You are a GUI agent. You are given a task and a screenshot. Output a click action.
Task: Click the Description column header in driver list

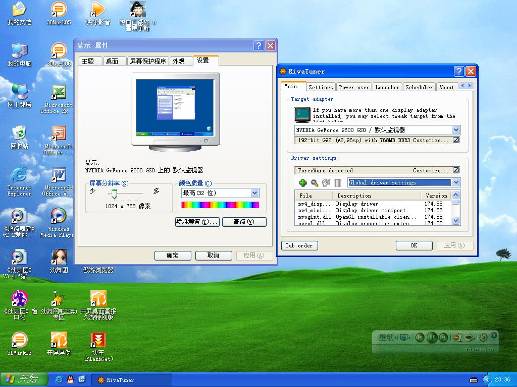376,195
